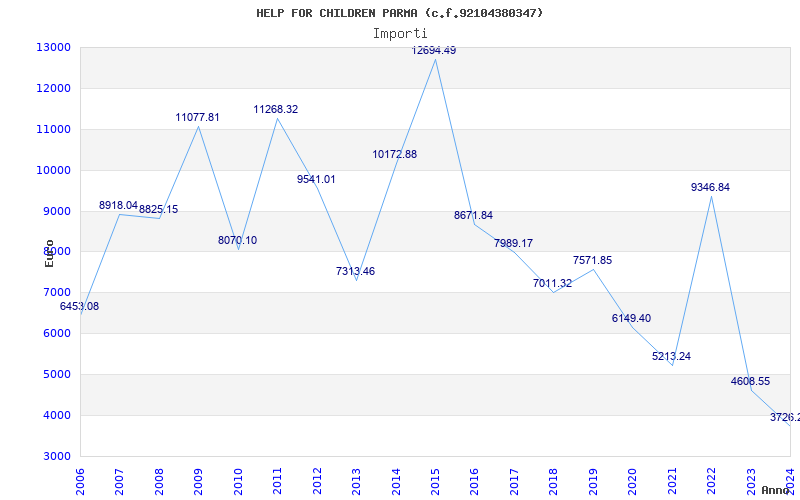Click the Importi subtitle
The image size is (800, 500).
pos(400,34)
